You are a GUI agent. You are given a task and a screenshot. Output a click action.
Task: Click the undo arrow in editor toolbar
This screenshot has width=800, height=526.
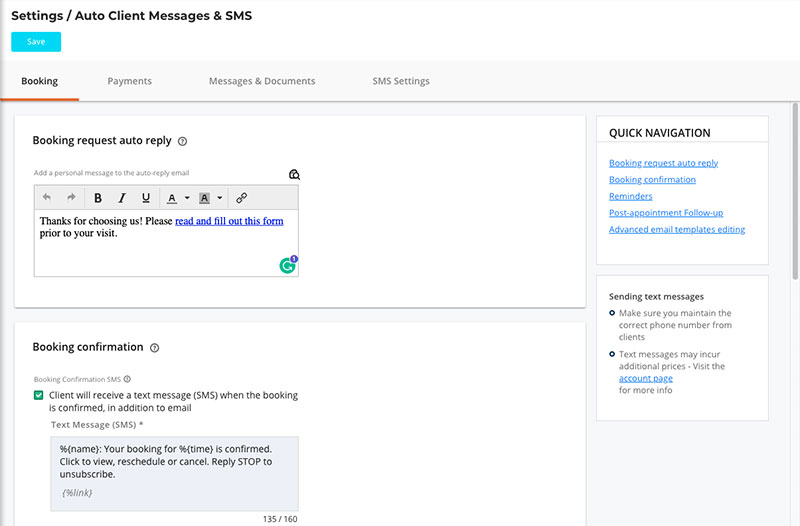[x=47, y=197]
